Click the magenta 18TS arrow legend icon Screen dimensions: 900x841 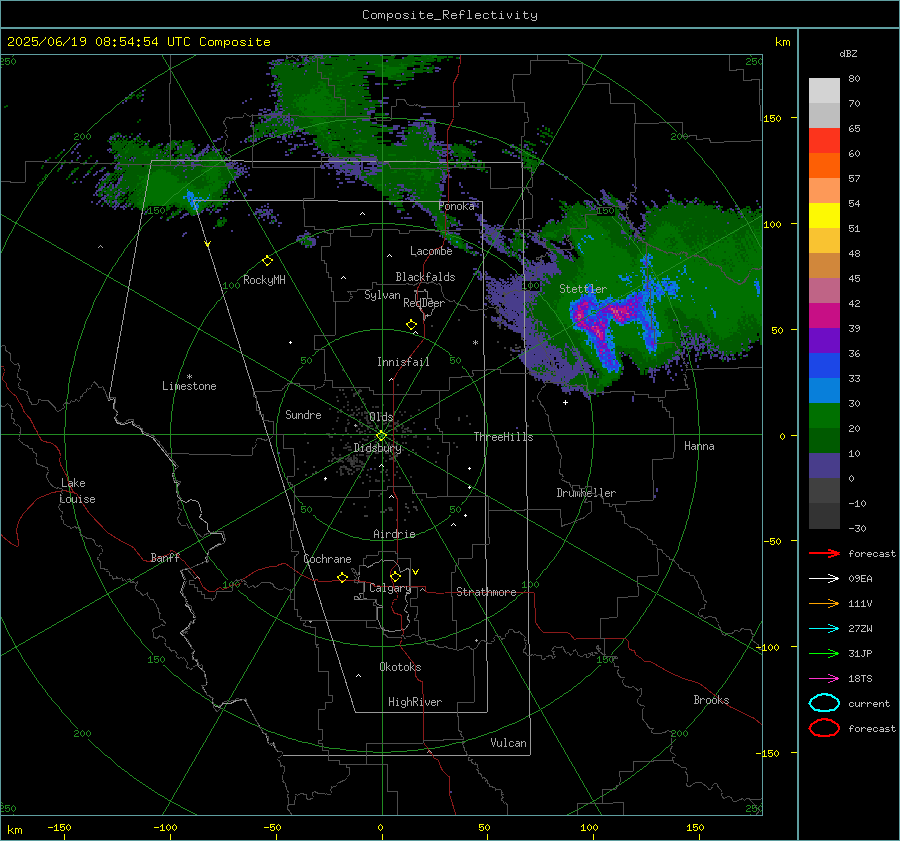pyautogui.click(x=824, y=679)
